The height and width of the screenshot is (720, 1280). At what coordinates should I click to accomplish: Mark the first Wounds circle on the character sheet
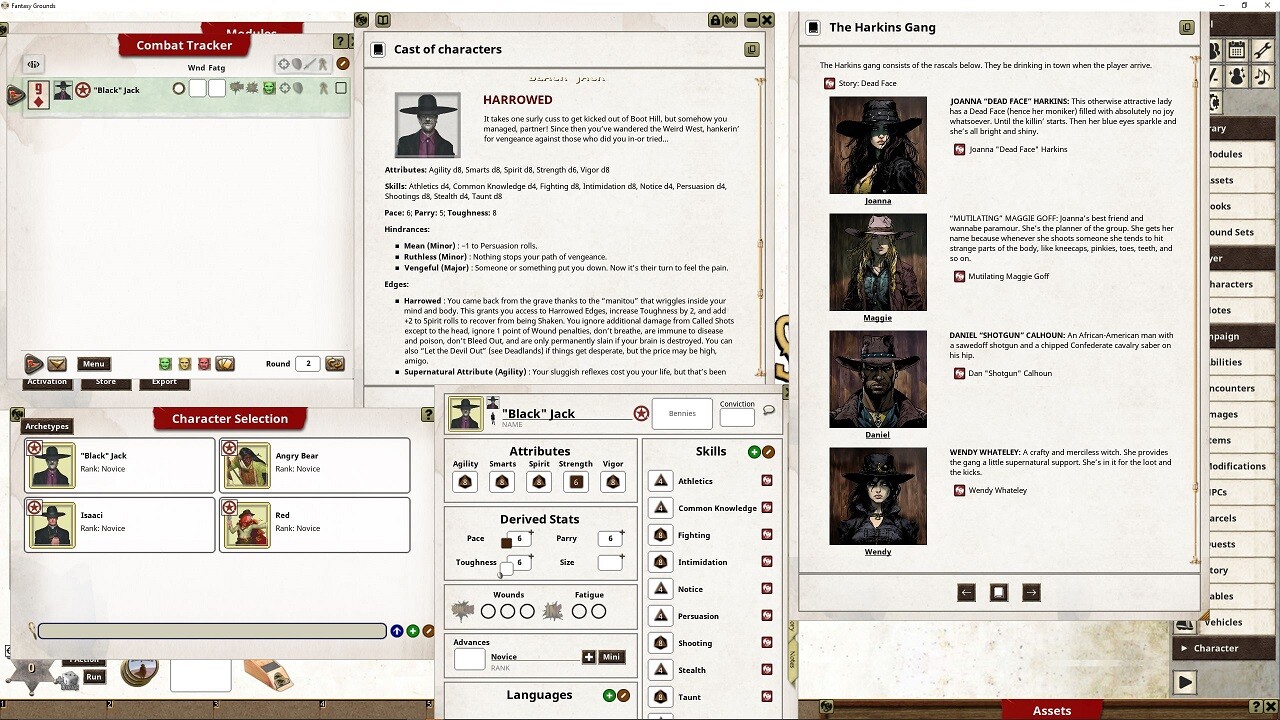coord(488,610)
